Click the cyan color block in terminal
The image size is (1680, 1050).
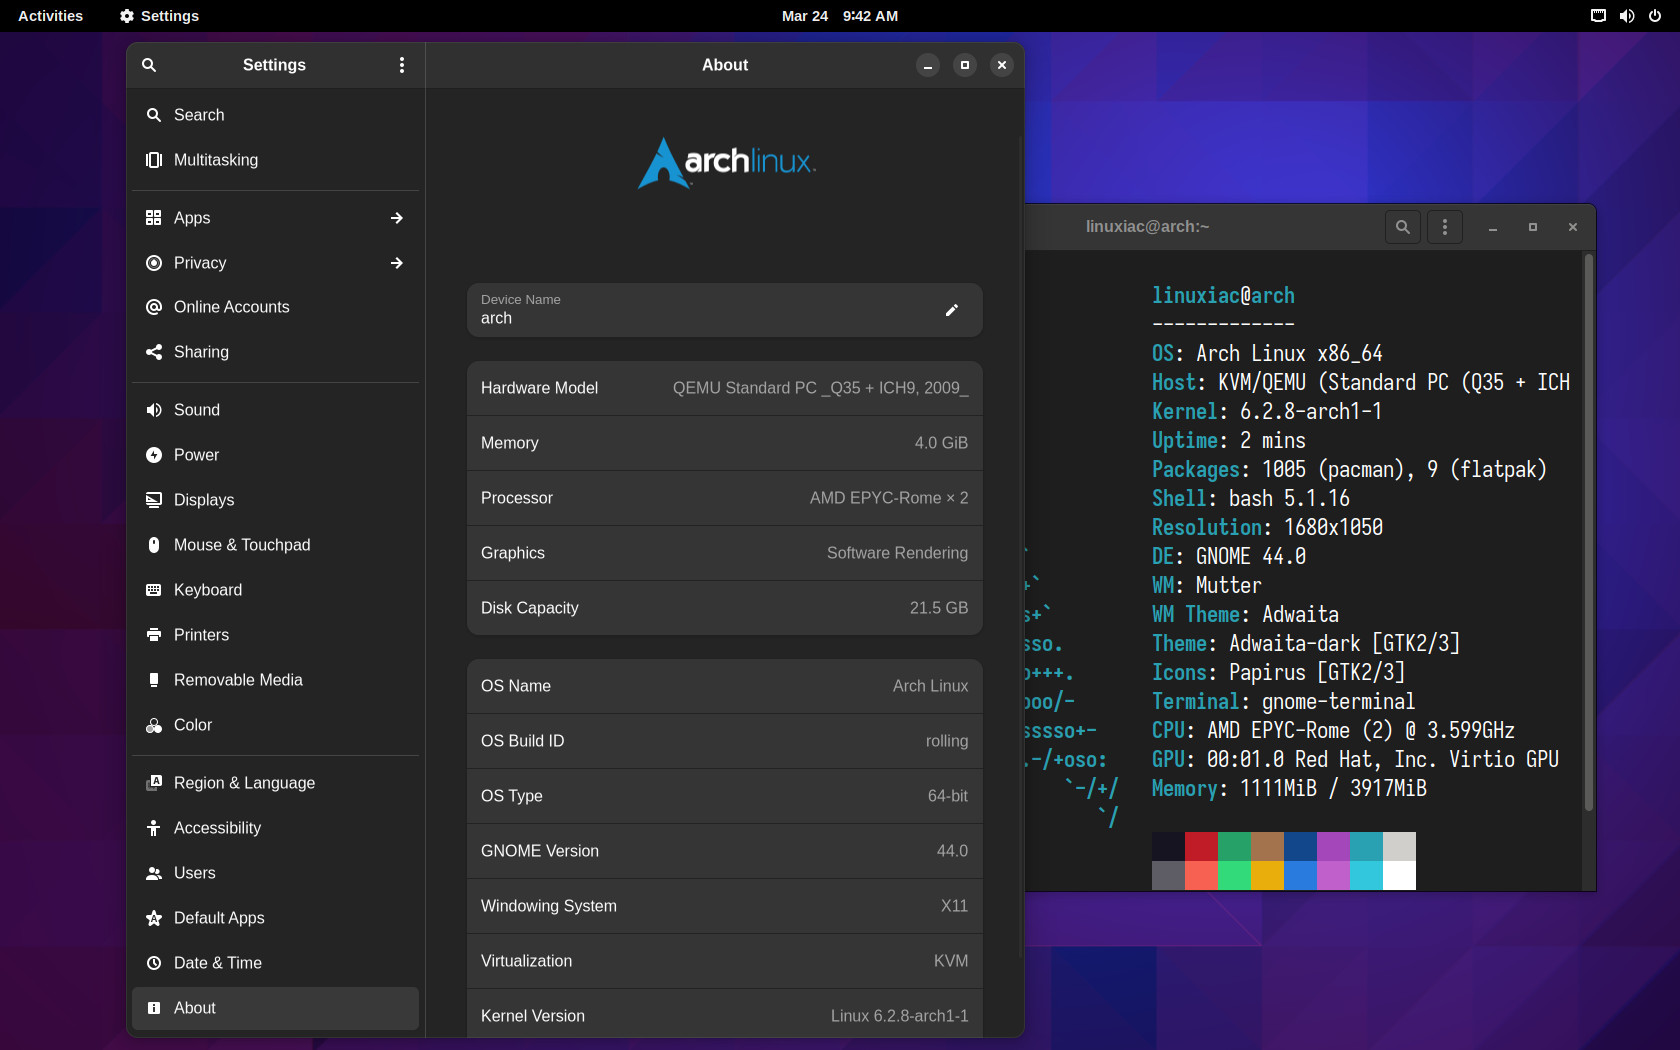coord(1366,875)
